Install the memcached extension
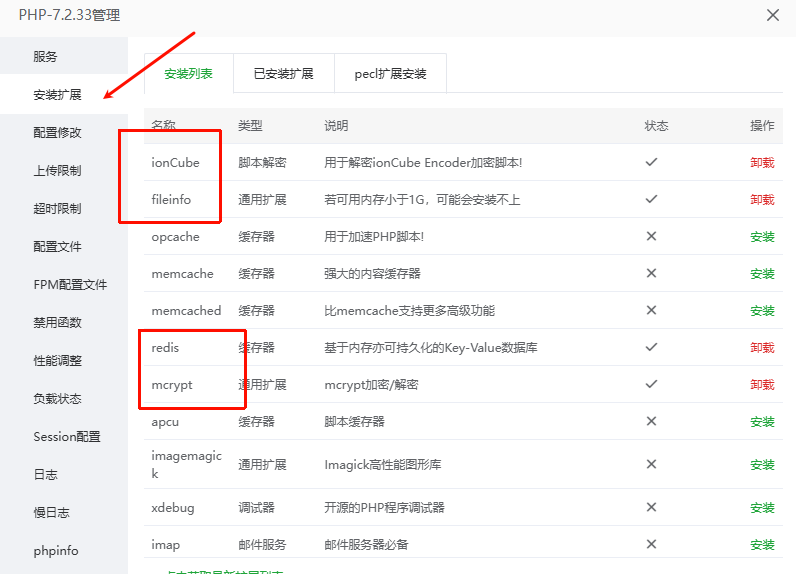Viewport: 796px width, 574px height. (x=762, y=311)
